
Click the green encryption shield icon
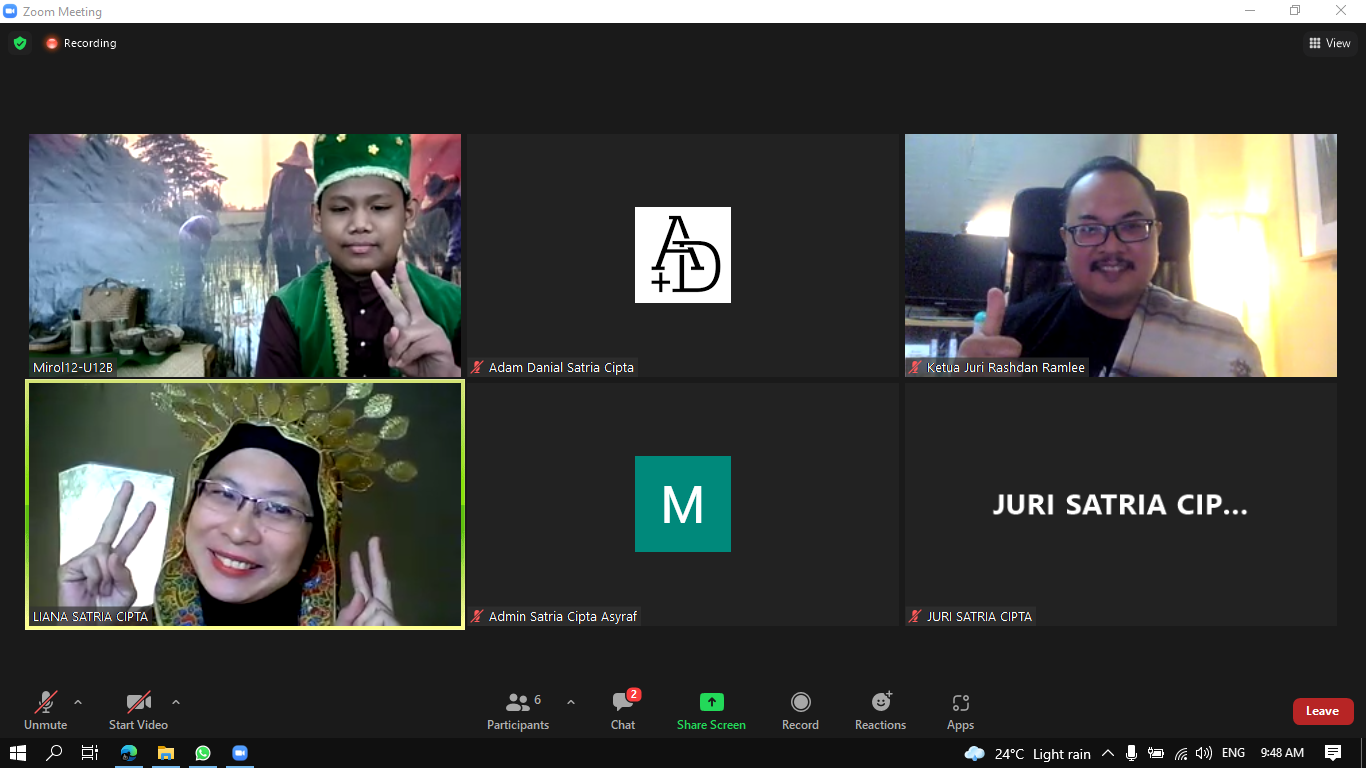20,43
